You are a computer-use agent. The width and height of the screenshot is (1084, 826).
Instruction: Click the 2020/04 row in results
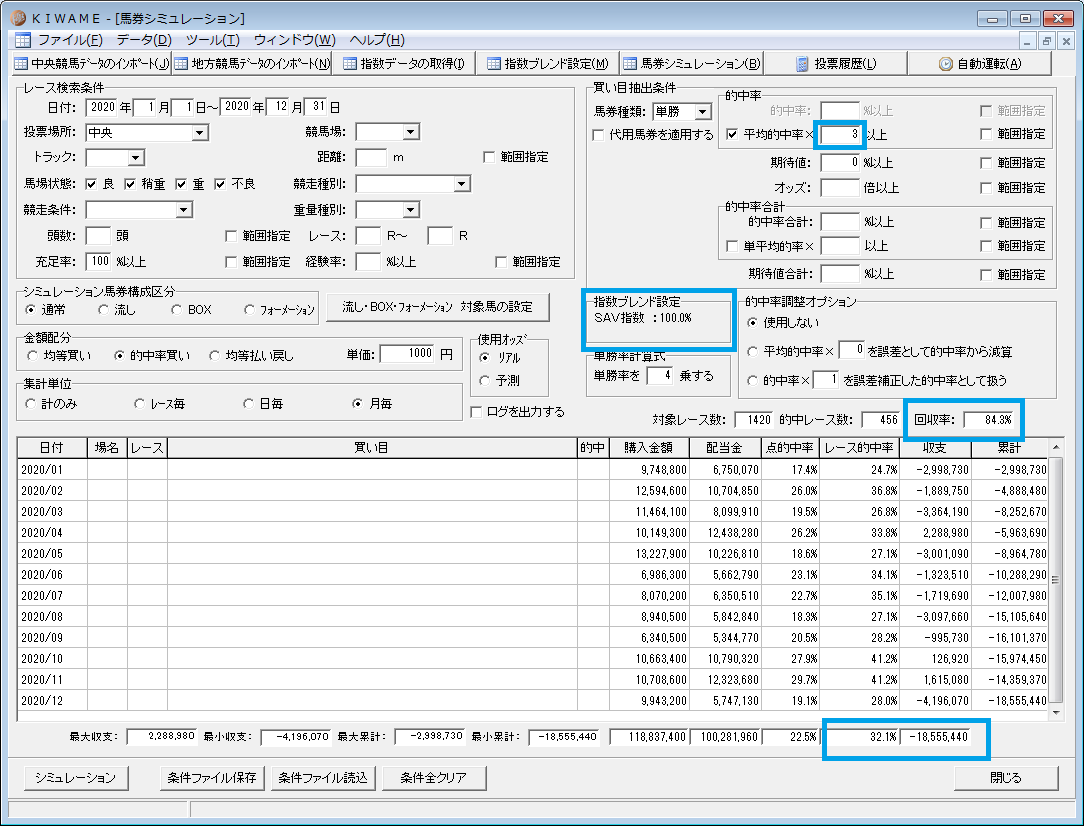[532, 533]
